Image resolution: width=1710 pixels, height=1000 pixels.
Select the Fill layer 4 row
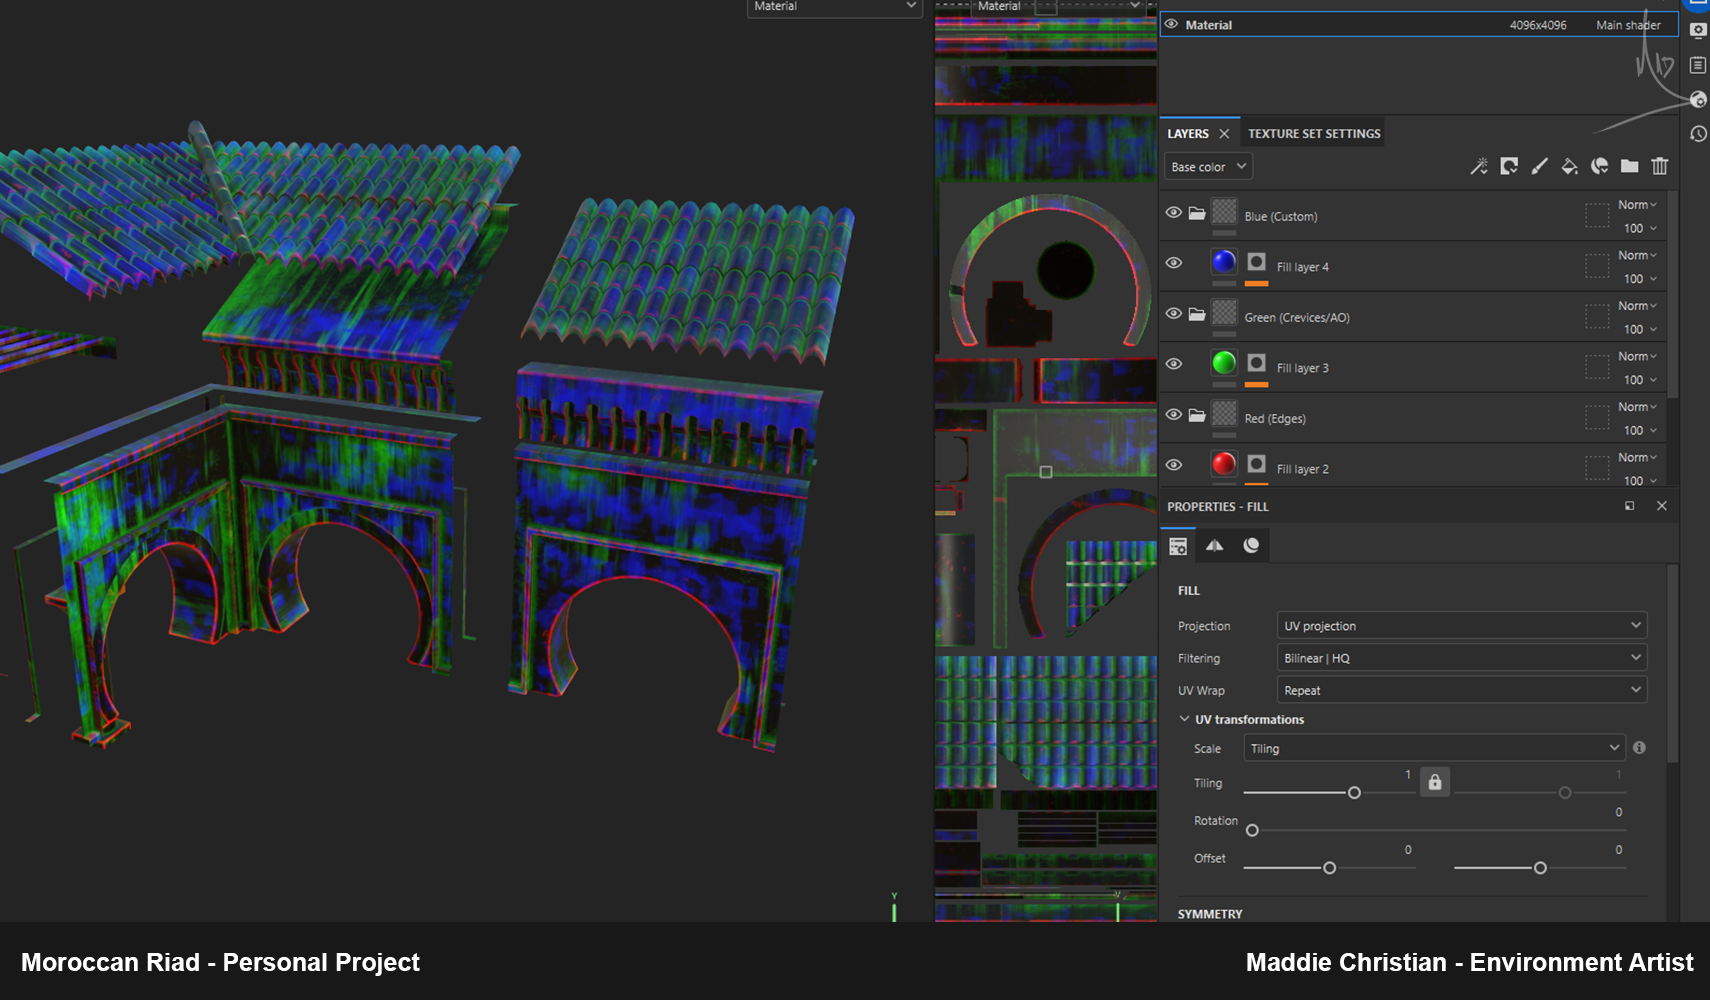(x=1412, y=266)
